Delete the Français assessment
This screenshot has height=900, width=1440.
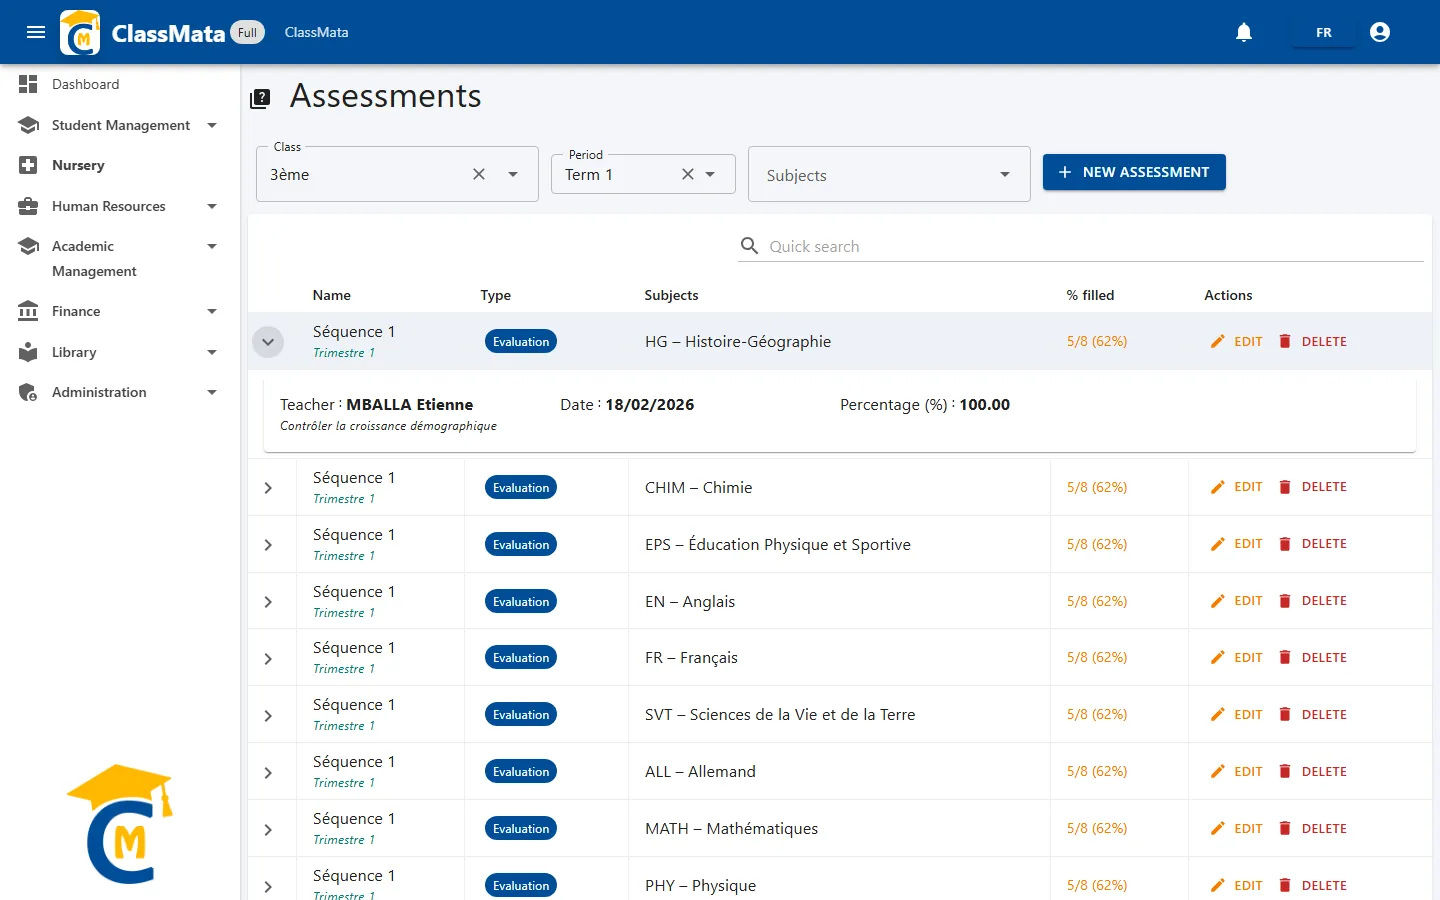click(x=1313, y=657)
